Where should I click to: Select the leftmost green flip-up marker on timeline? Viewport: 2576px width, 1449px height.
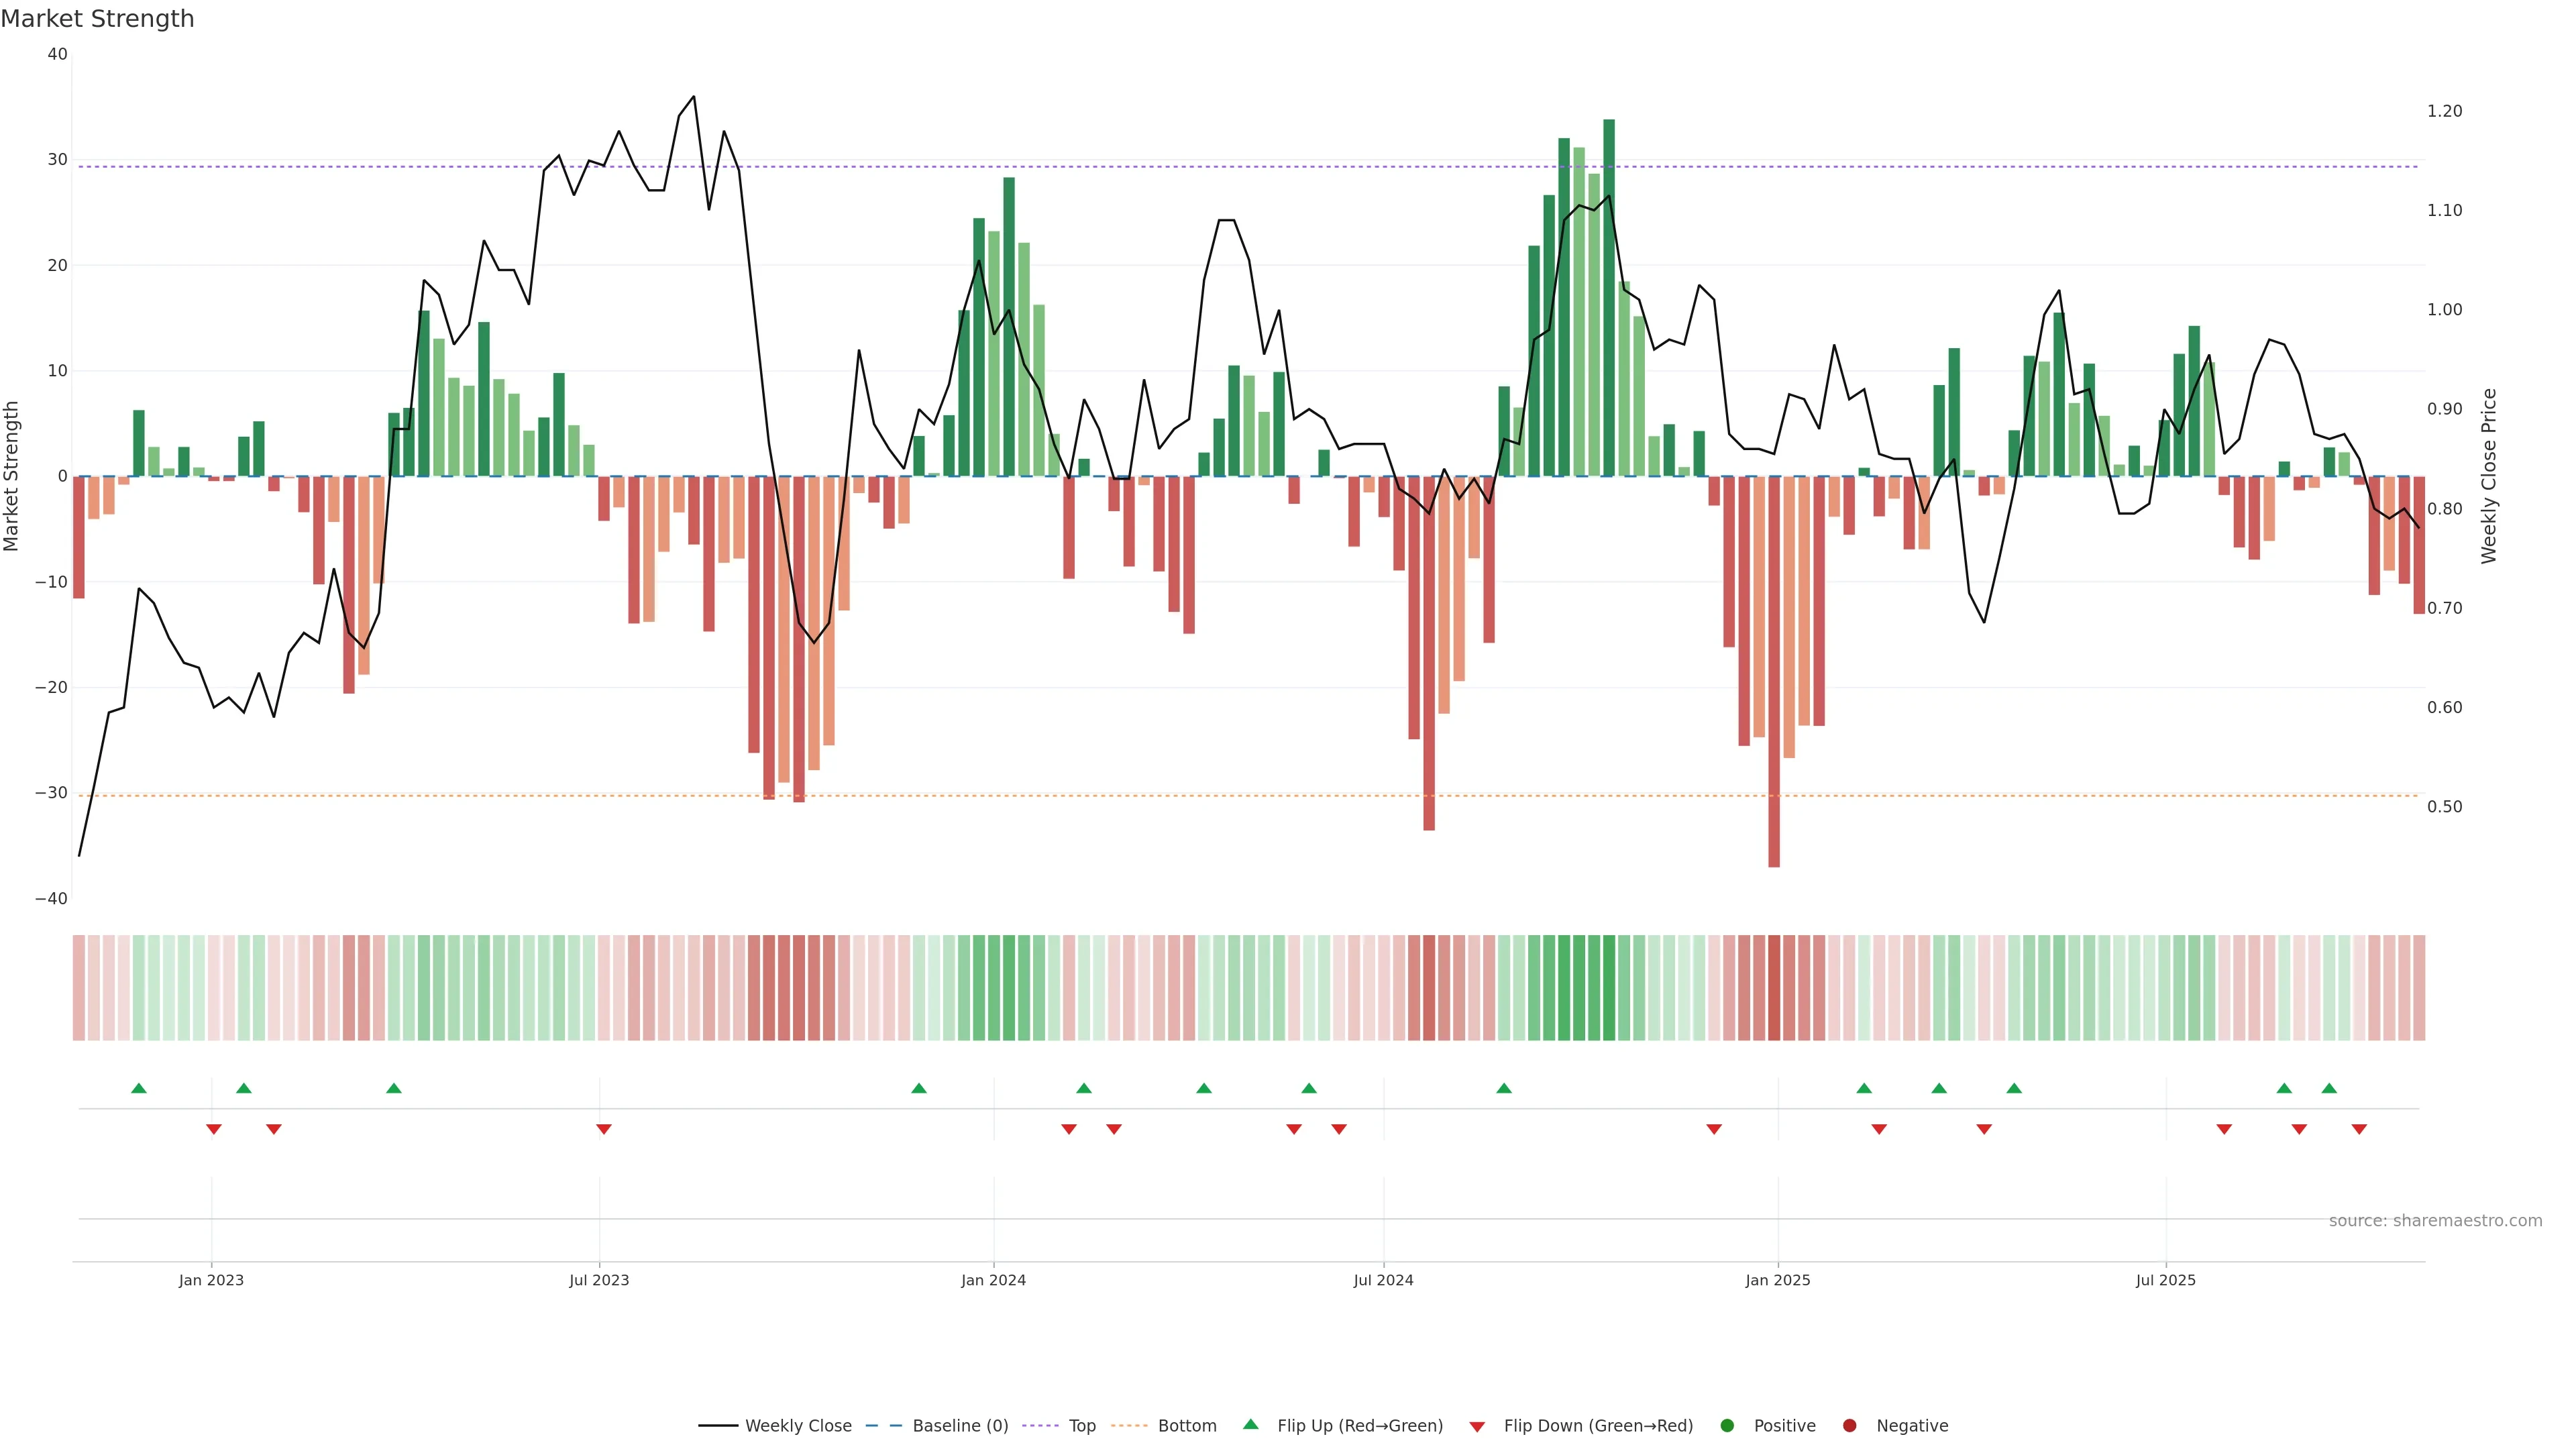tap(139, 1088)
